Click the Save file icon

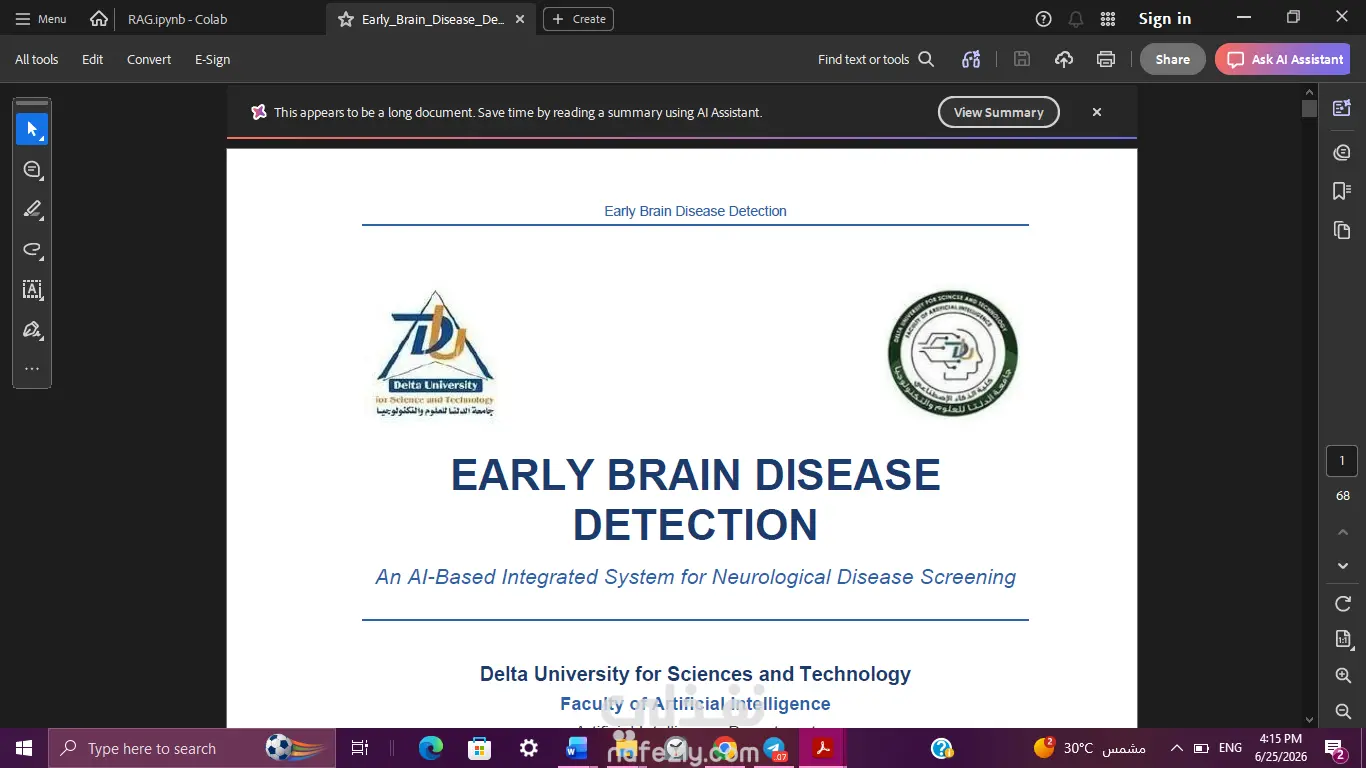[1022, 59]
